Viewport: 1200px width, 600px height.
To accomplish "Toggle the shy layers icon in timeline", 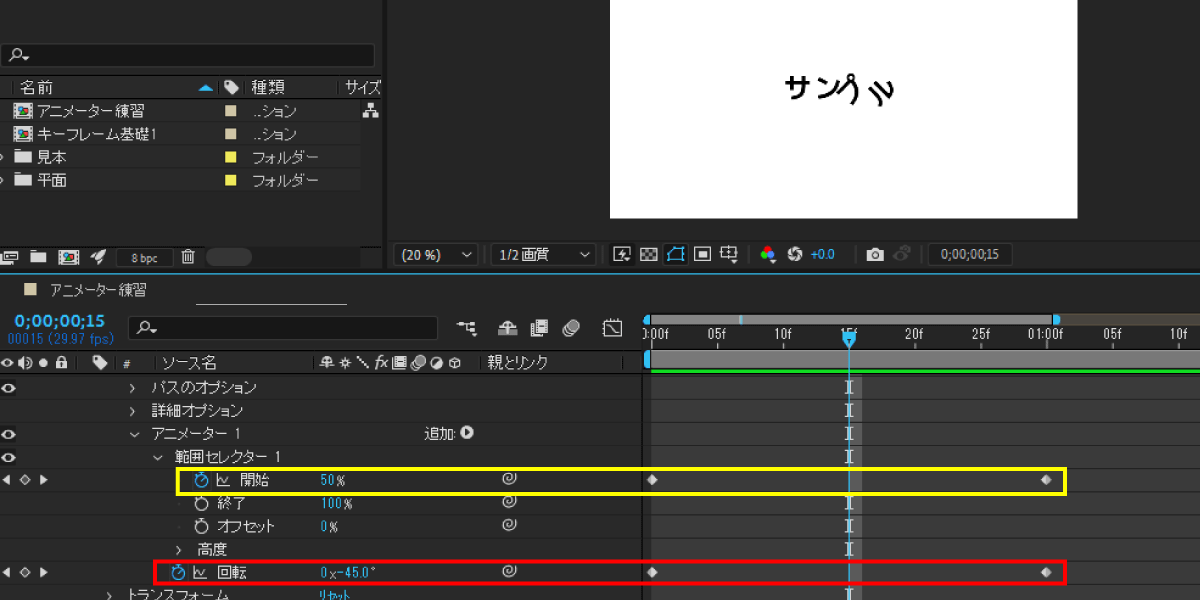I will (507, 327).
